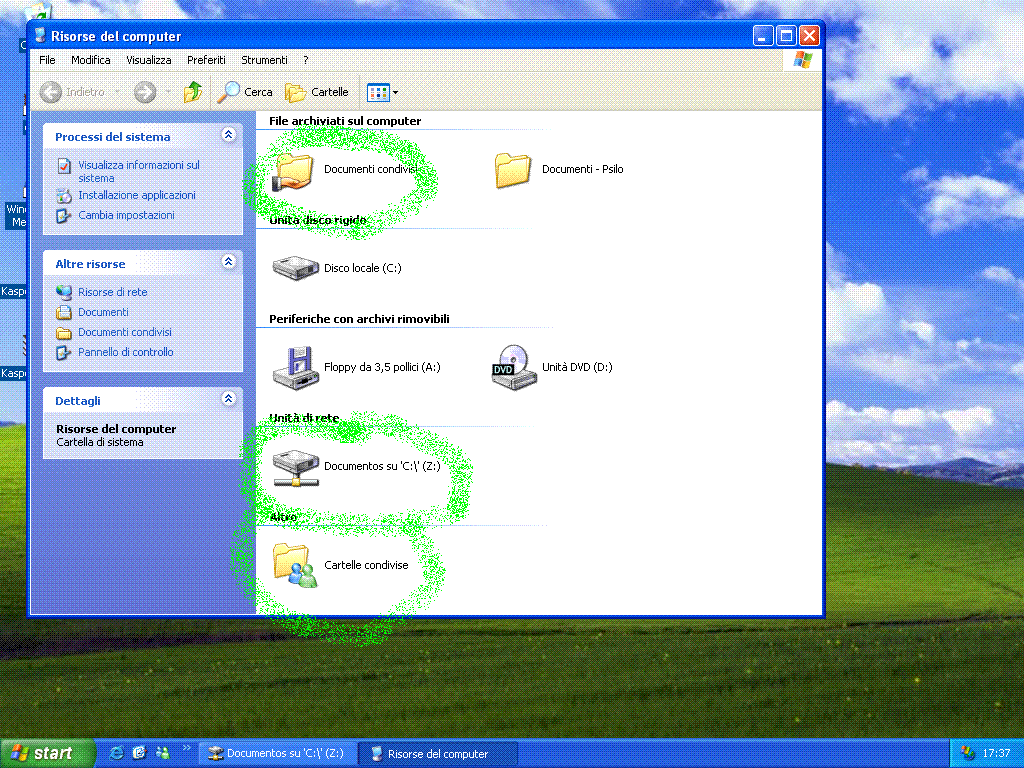Open the Cartelle condivise icon
This screenshot has width=1024, height=768.
pyautogui.click(x=293, y=565)
